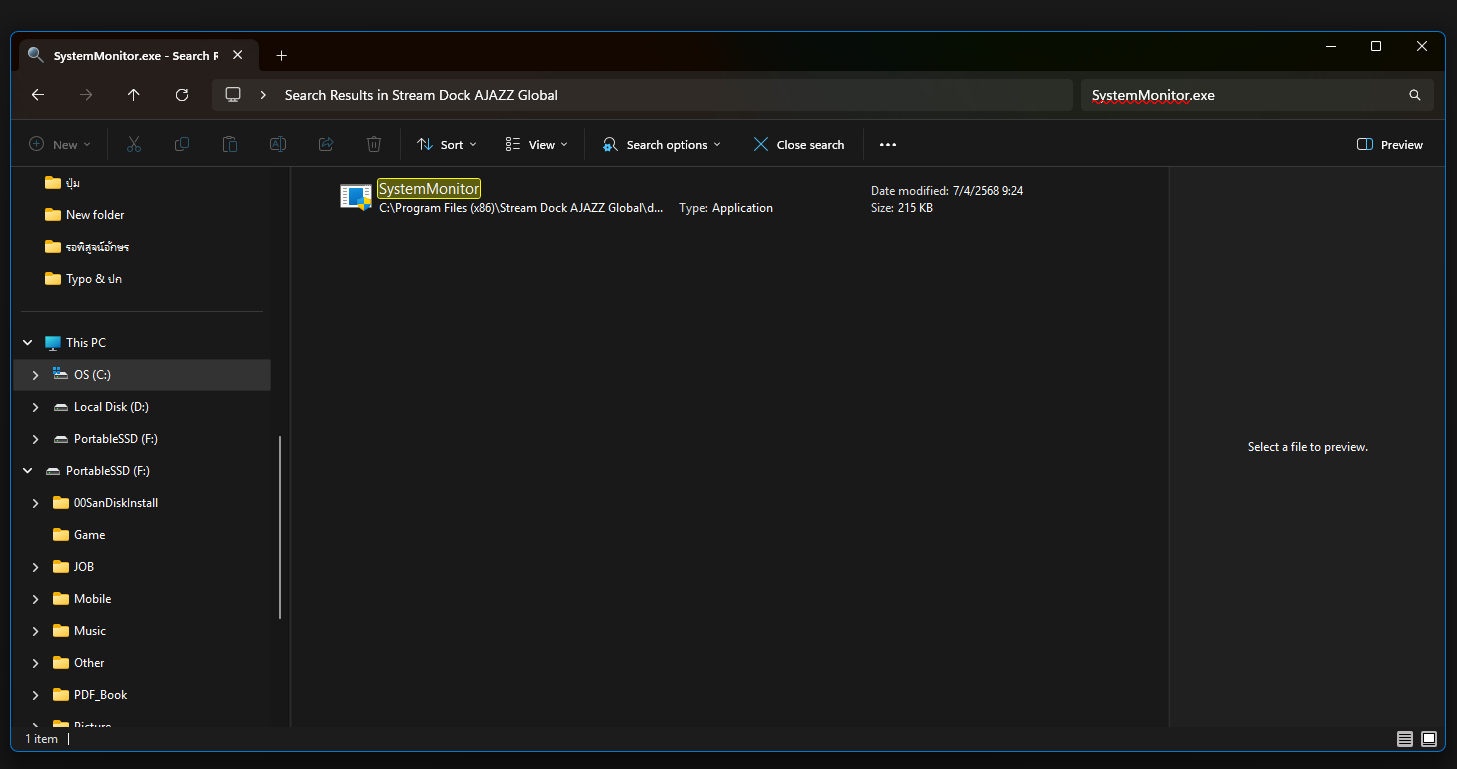This screenshot has height=769, width=1457.
Task: Click the Paste toolbar icon
Action: 230,145
